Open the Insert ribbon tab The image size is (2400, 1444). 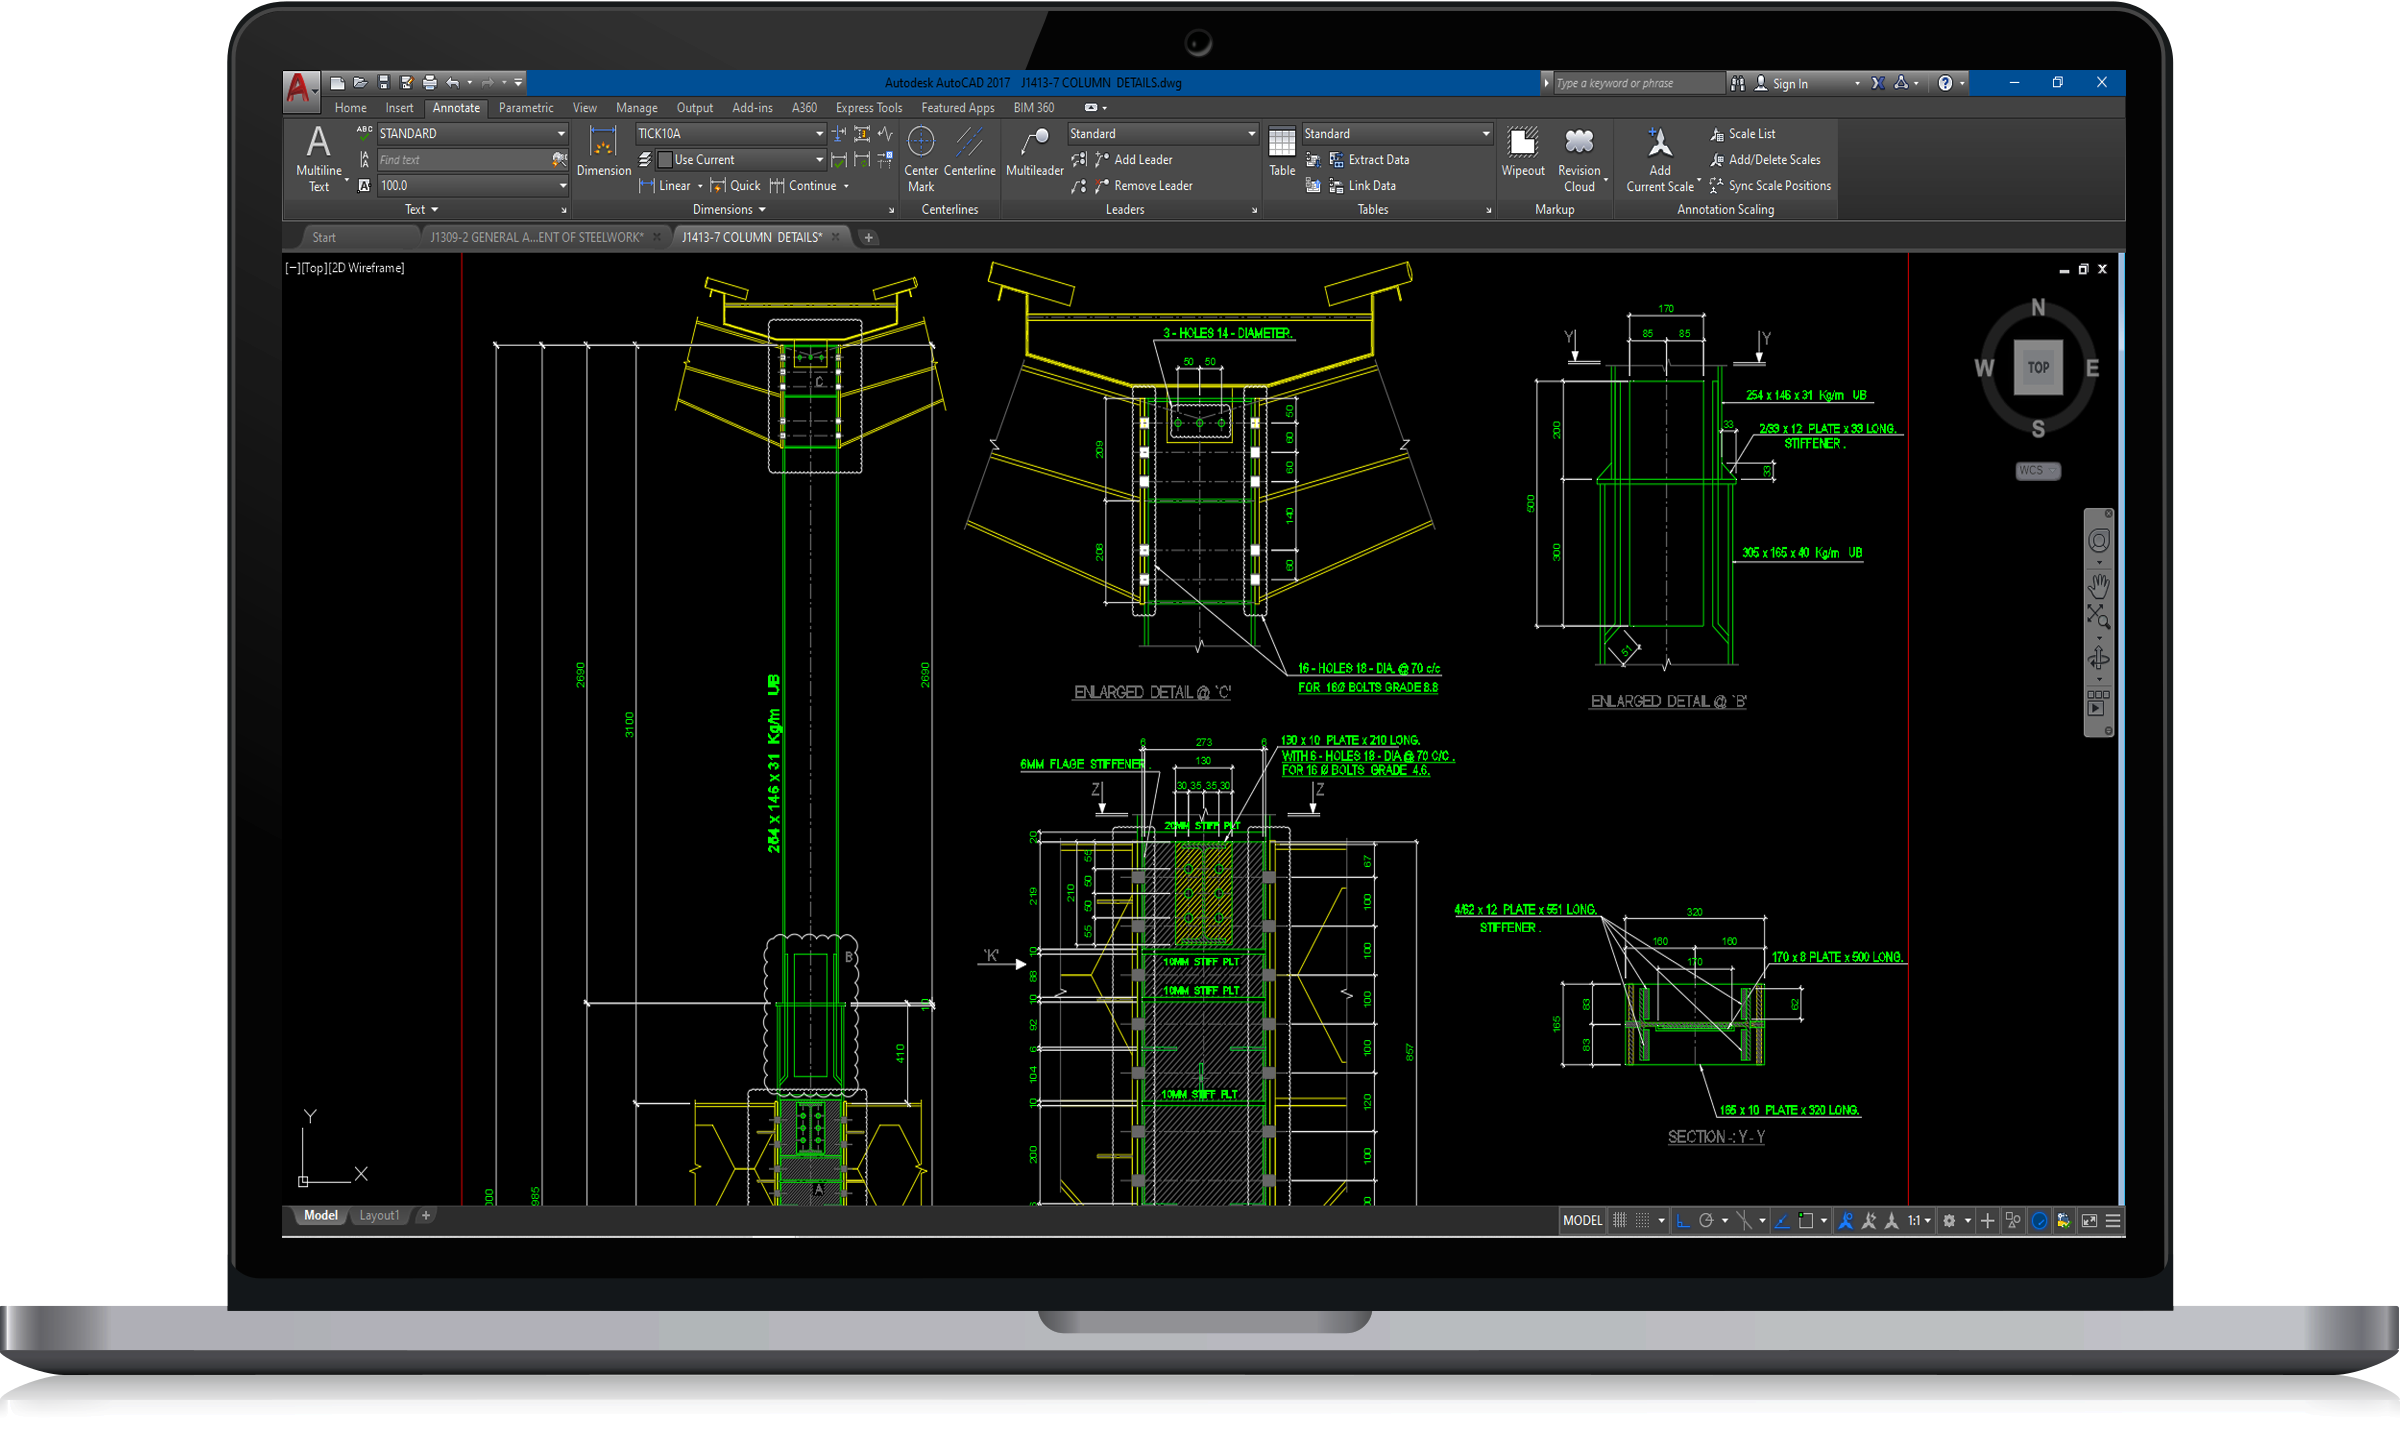pyautogui.click(x=399, y=108)
